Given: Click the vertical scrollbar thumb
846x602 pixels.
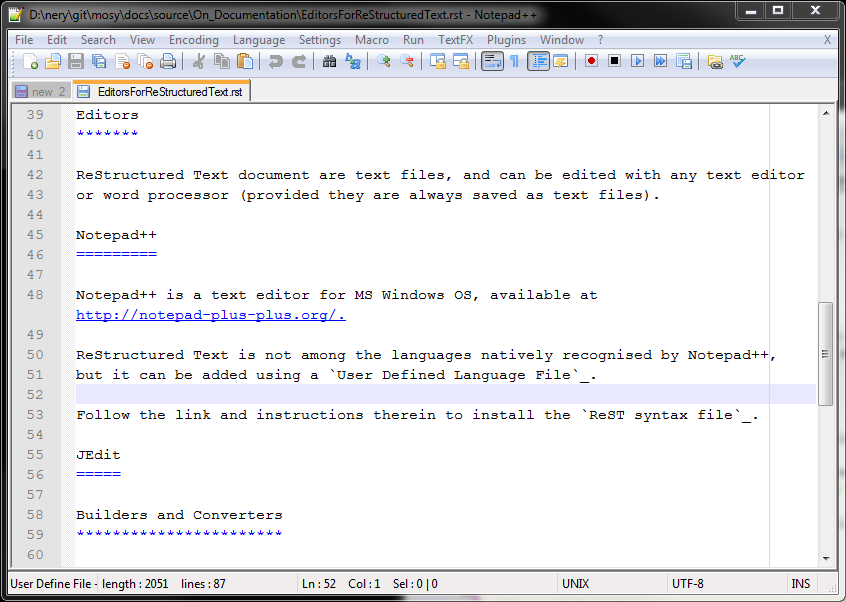Looking at the screenshot, I should [x=825, y=354].
